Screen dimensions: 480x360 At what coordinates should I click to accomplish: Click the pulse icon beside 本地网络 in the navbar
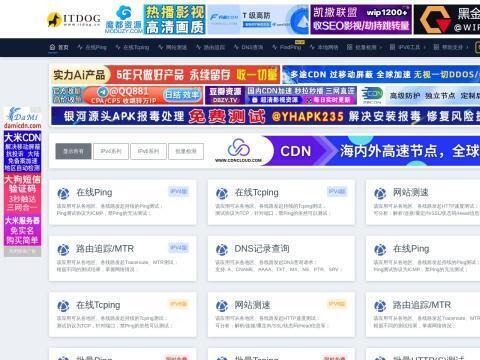coord(312,47)
